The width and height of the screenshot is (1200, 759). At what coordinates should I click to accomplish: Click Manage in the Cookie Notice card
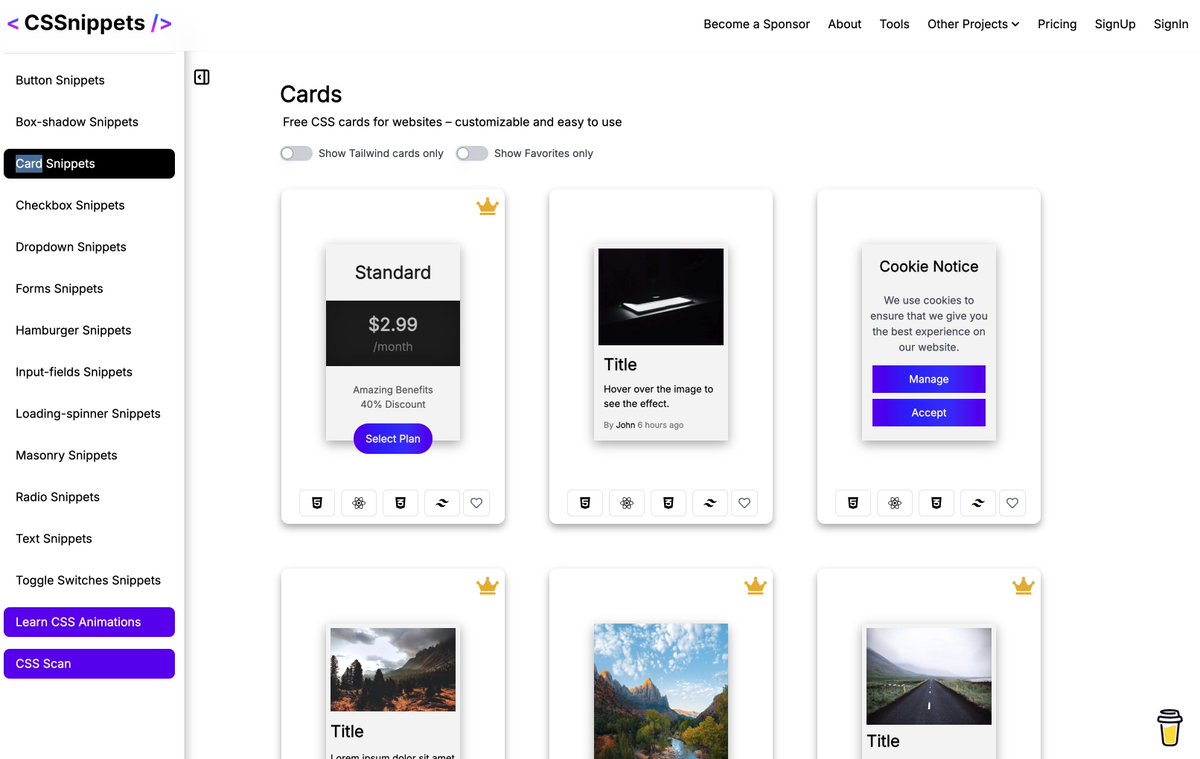click(x=929, y=379)
